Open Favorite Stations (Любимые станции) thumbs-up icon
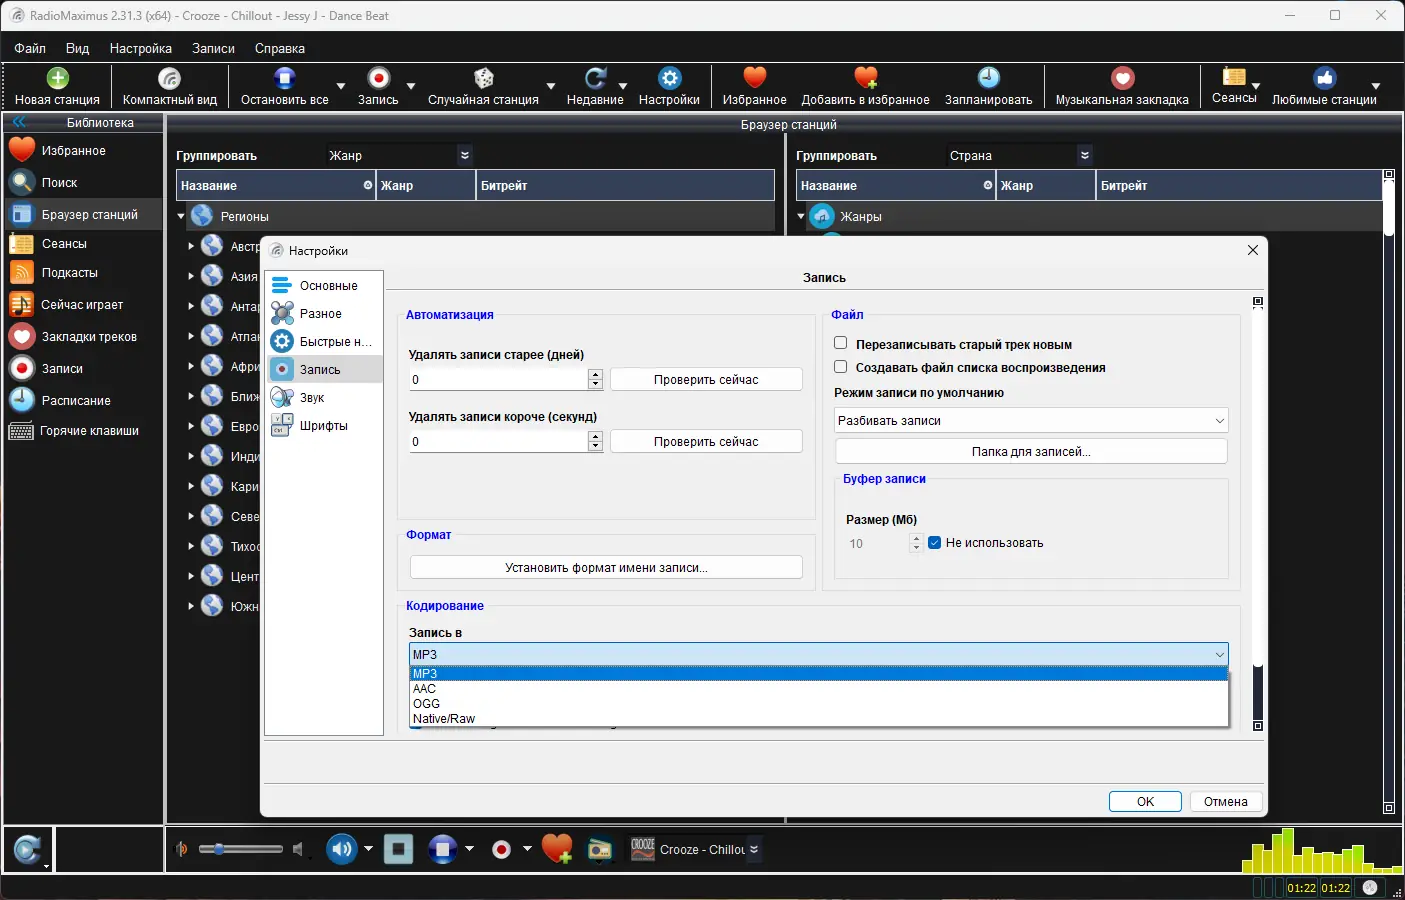 click(1324, 78)
